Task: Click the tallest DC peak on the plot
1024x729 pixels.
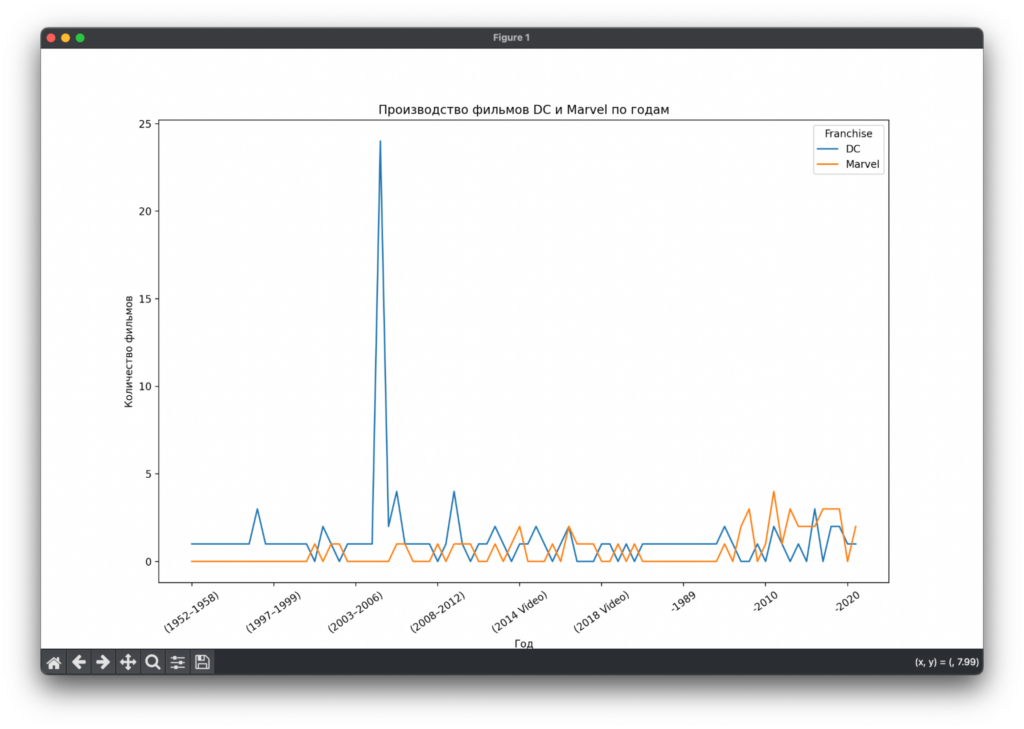Action: coord(380,142)
